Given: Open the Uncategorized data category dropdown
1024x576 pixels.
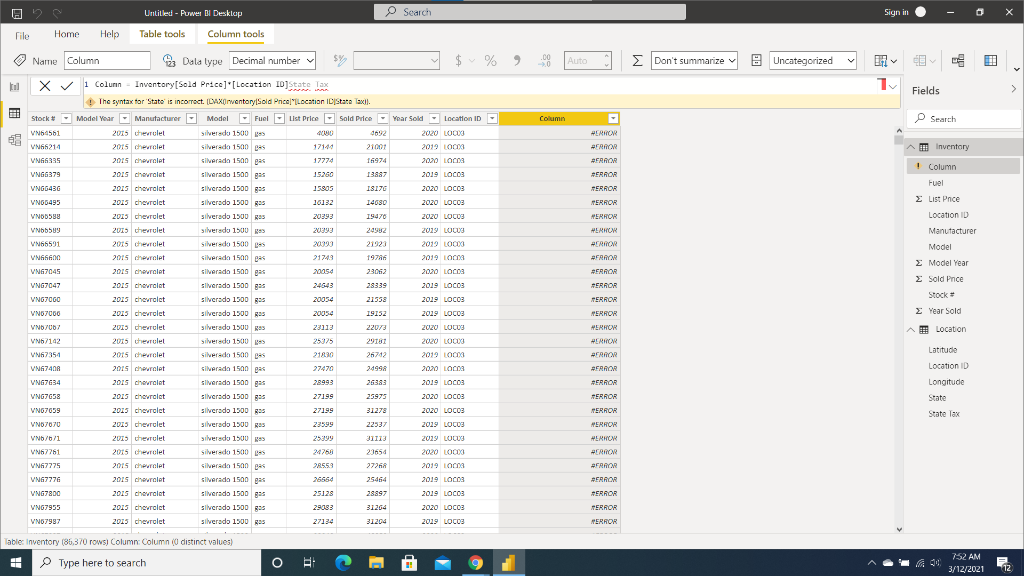Looking at the screenshot, I should (813, 61).
